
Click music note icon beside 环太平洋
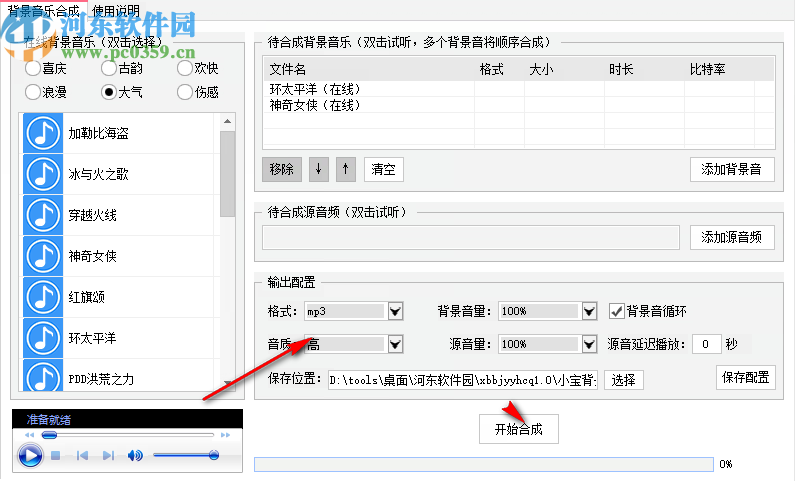(x=43, y=338)
